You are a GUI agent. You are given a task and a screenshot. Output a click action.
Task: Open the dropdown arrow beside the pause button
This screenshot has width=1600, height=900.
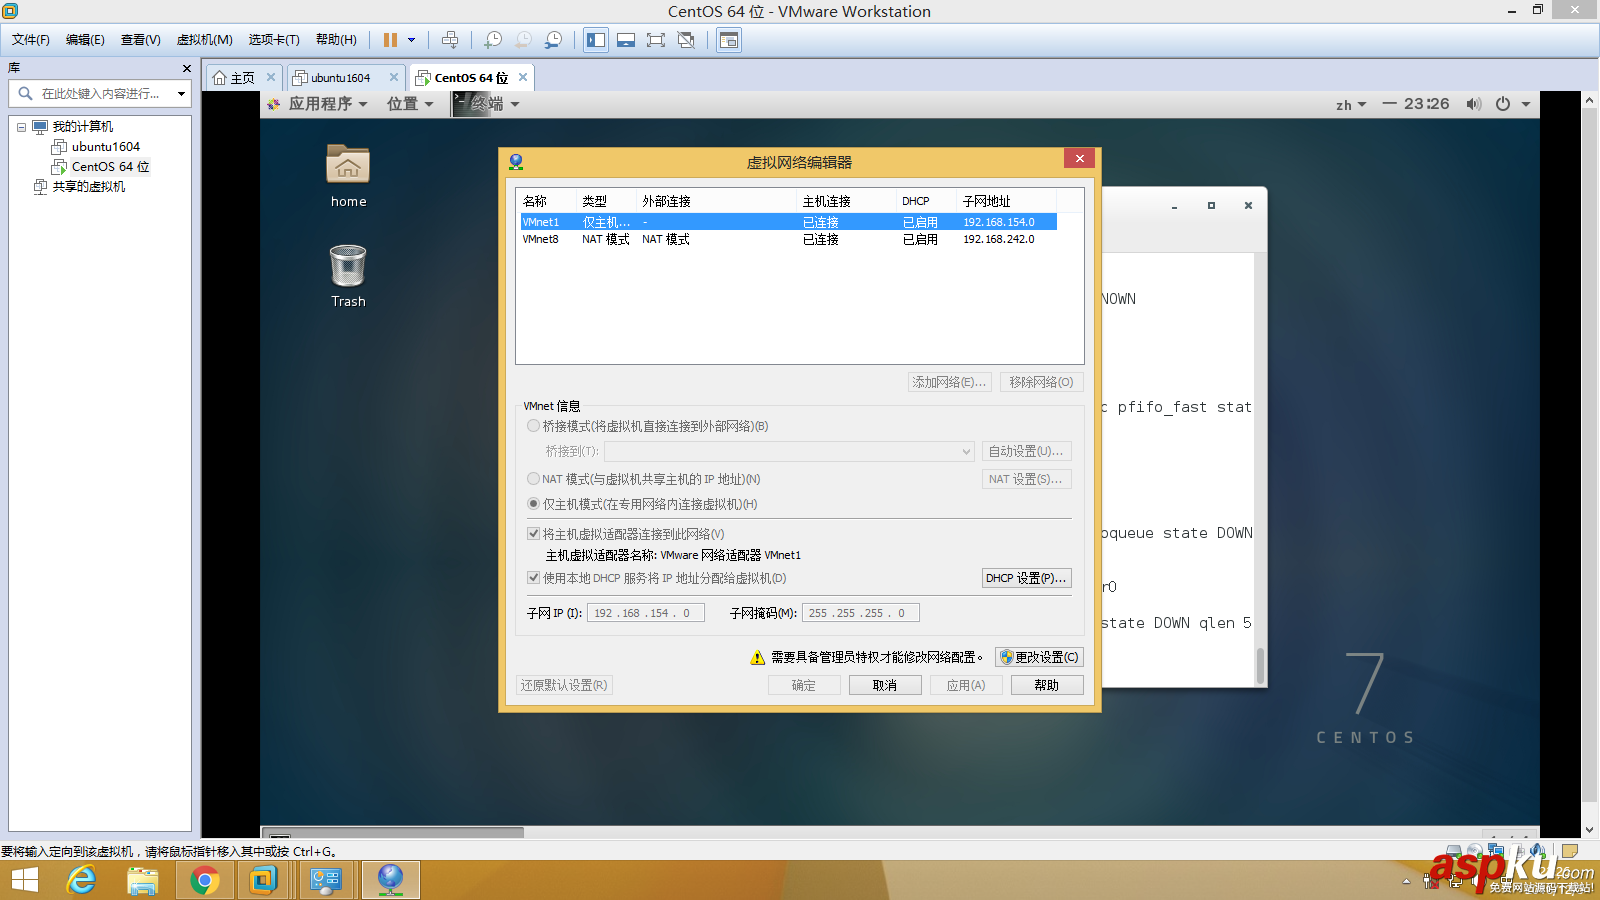(x=411, y=40)
